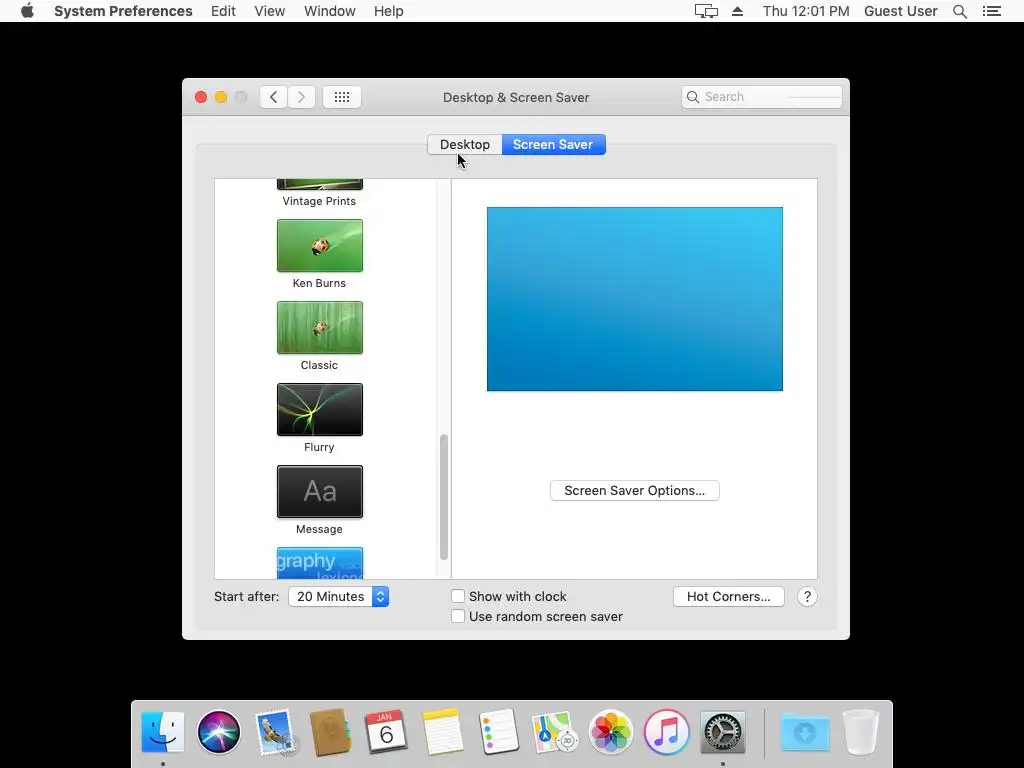
Task: Open Notification Center in menu bar
Action: [x=991, y=11]
